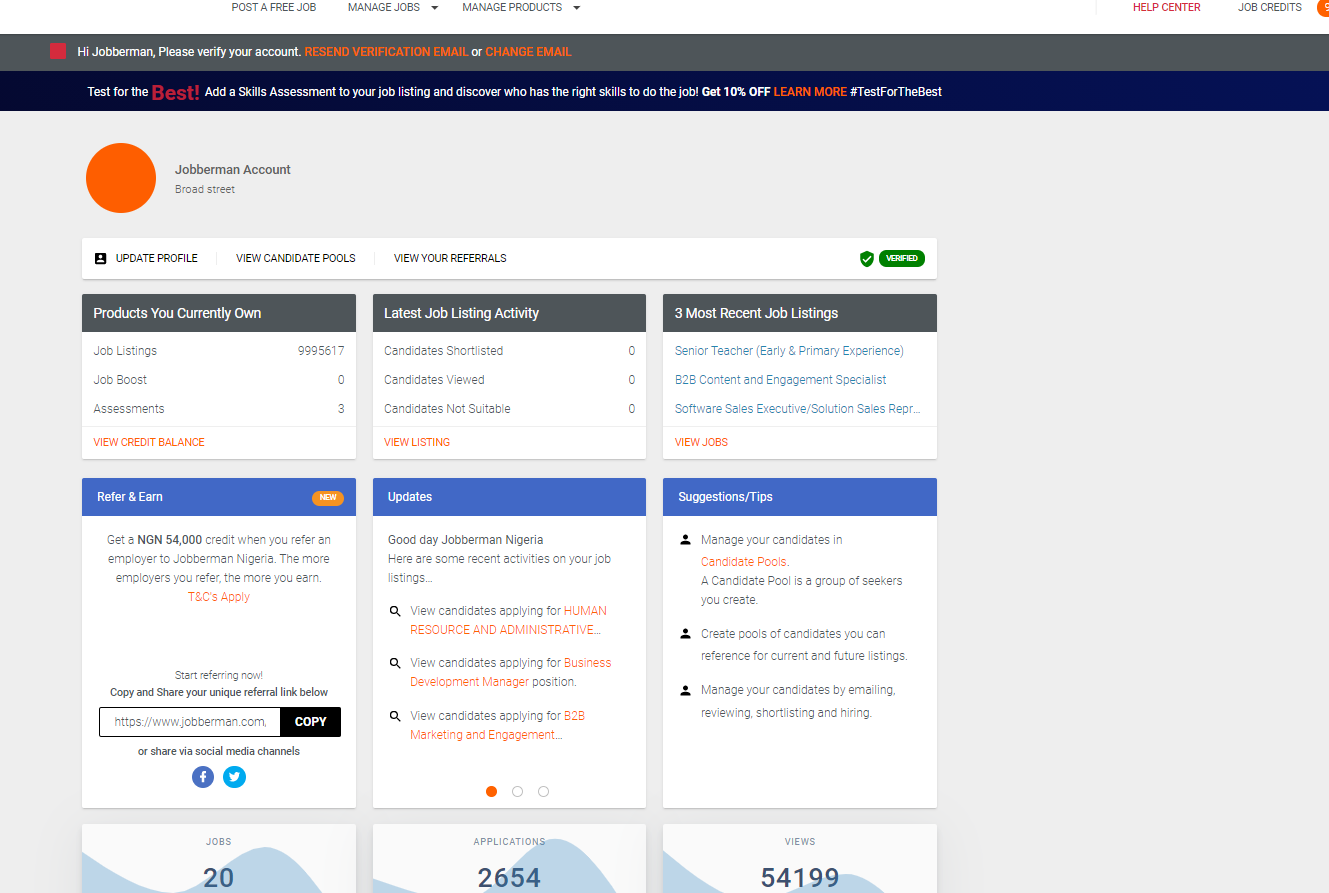
Task: Select first carousel dot in Updates
Action: pos(491,791)
